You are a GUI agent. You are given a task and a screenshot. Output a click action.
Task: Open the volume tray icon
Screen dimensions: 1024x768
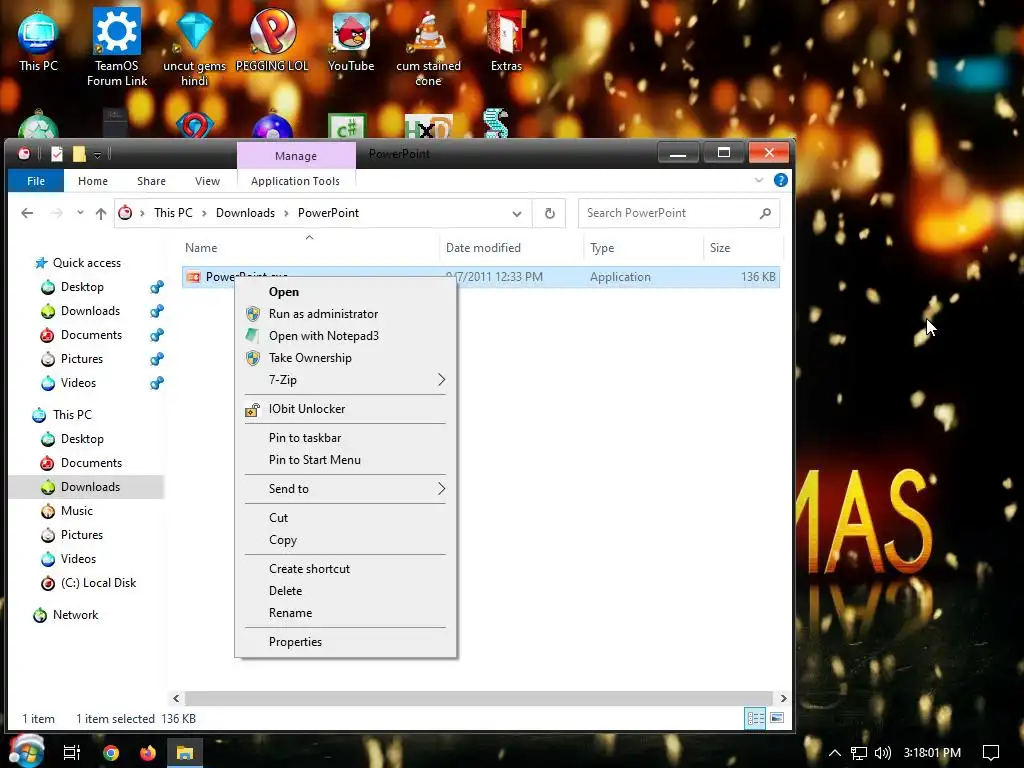[883, 753]
